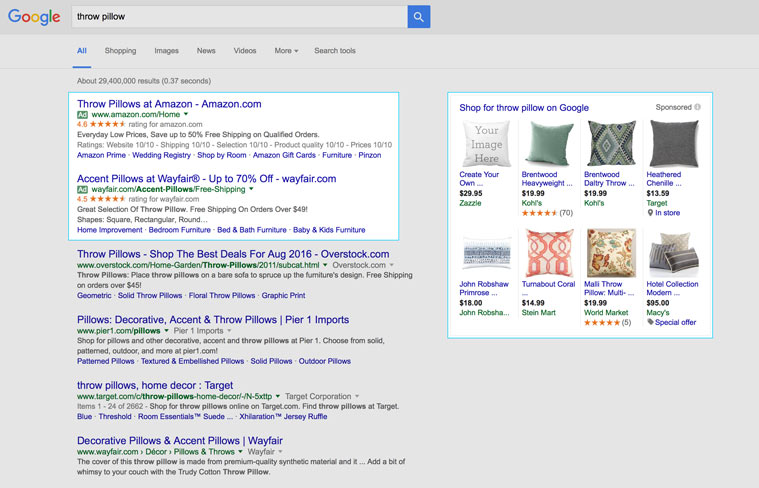This screenshot has height=488, width=759.
Task: Open dropdown arrow after www.pier1.com/pillows
Action: click(x=167, y=331)
